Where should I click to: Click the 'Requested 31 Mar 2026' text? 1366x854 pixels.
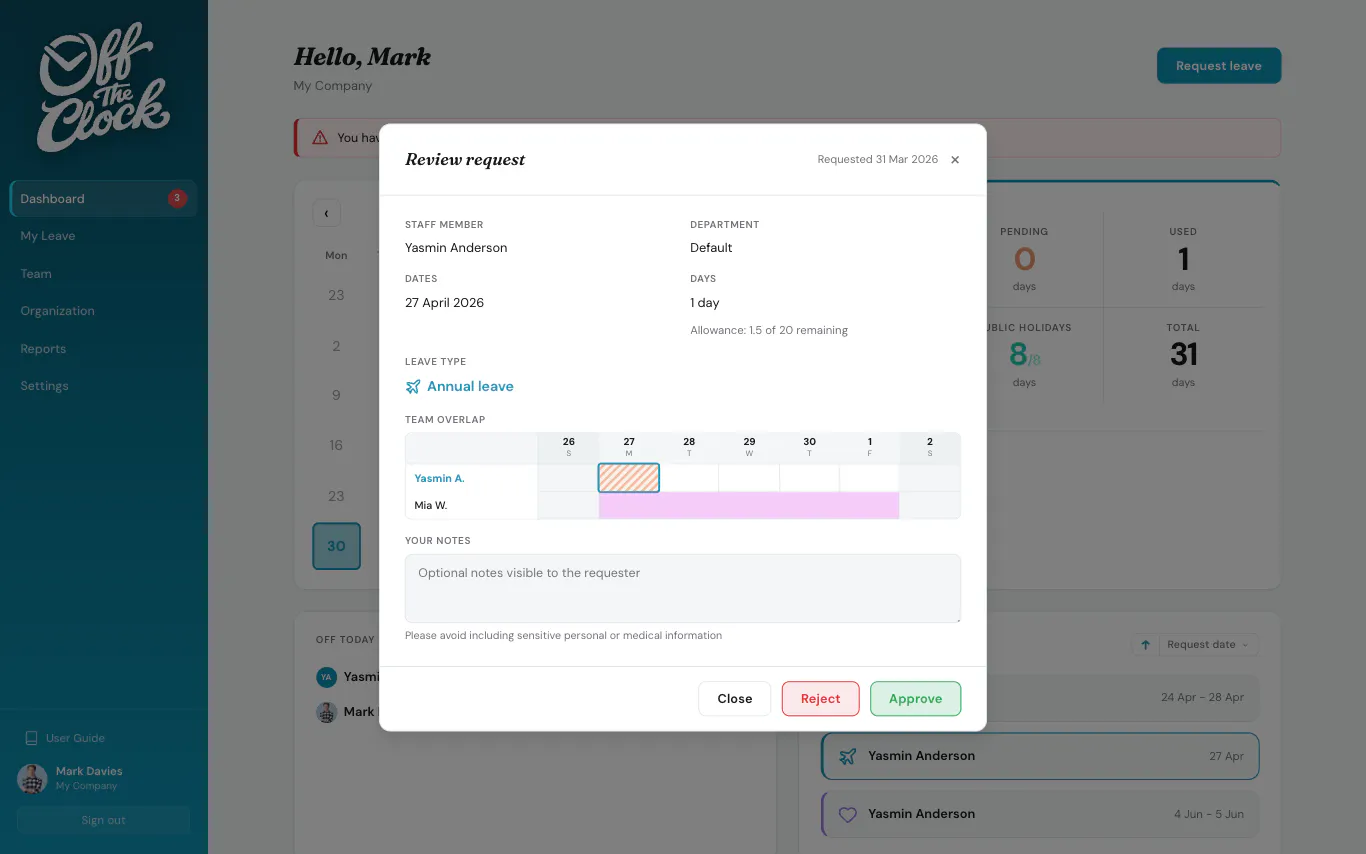pyautogui.click(x=877, y=159)
